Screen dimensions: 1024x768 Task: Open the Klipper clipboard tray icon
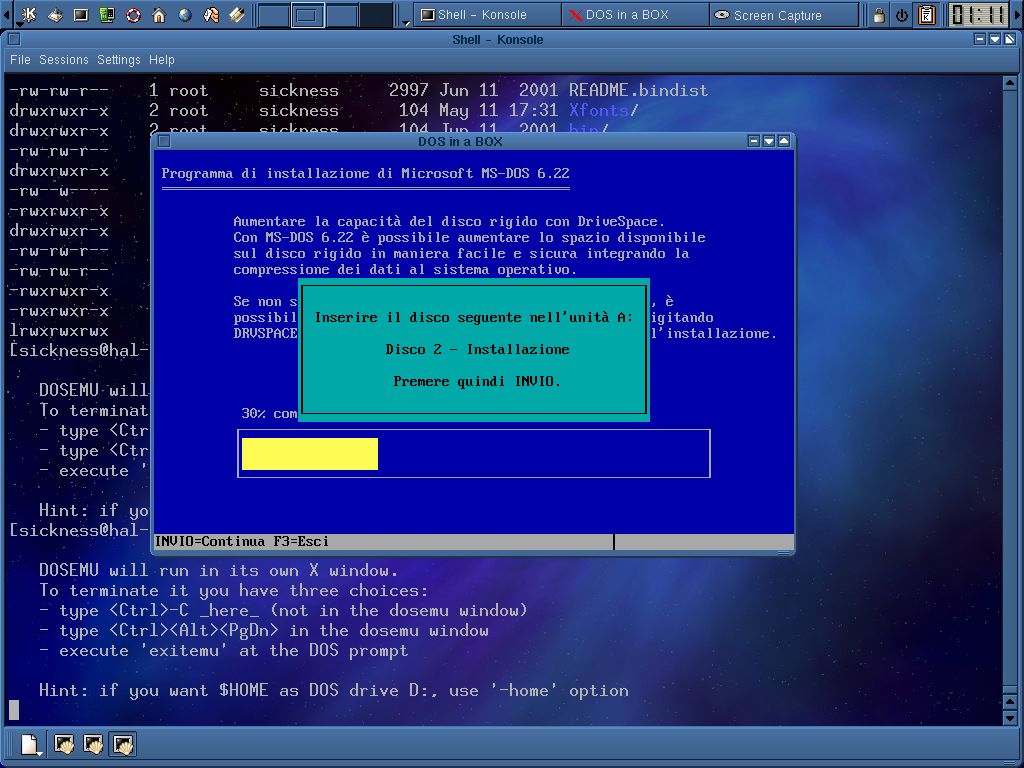pos(927,14)
